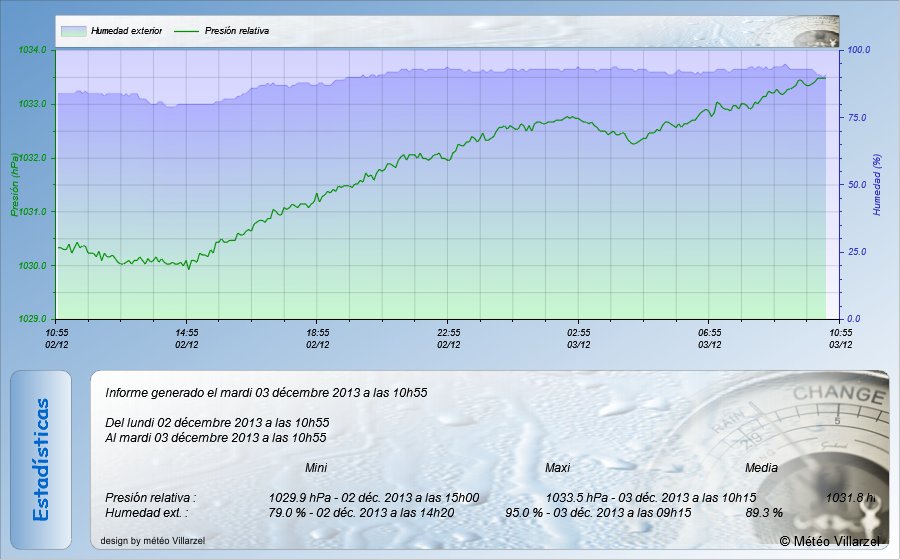Click the small barometer icon in legend bar

click(817, 32)
